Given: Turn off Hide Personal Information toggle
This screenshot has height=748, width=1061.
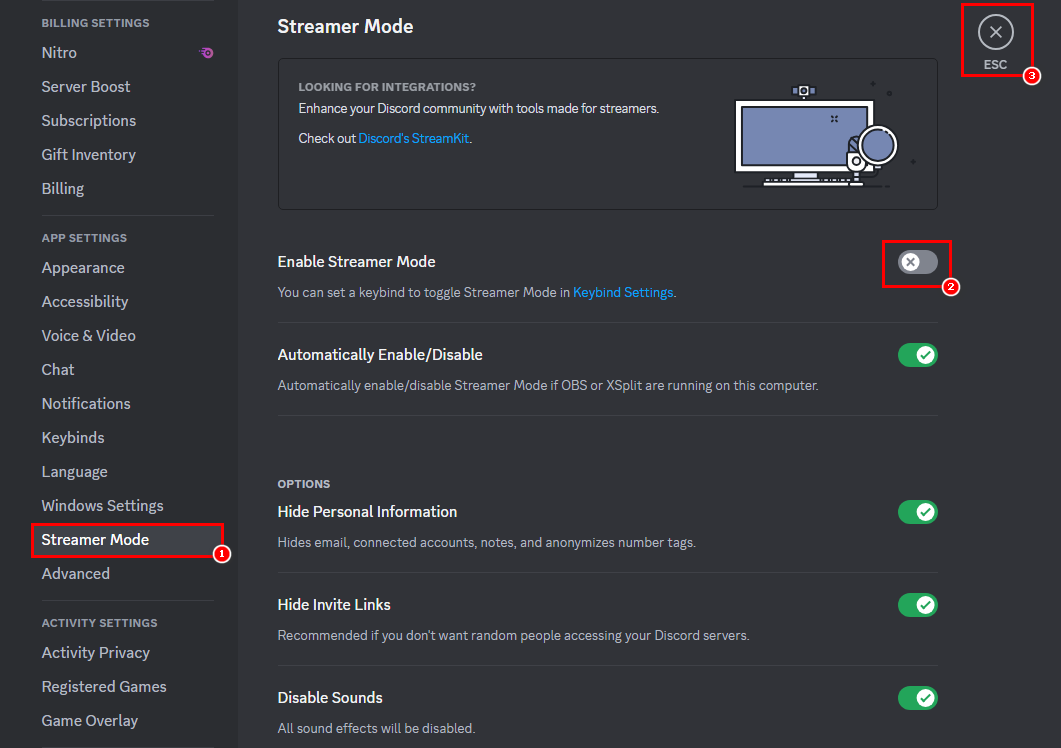Looking at the screenshot, I should (917, 512).
